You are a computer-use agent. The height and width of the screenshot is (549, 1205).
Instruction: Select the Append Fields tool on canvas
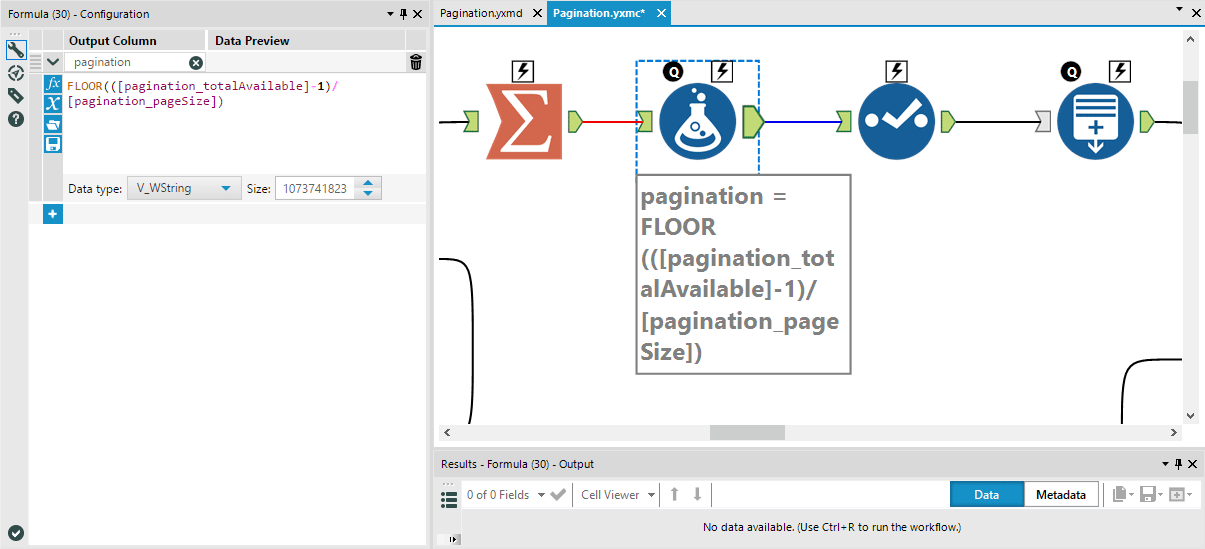pyautogui.click(x=1096, y=121)
